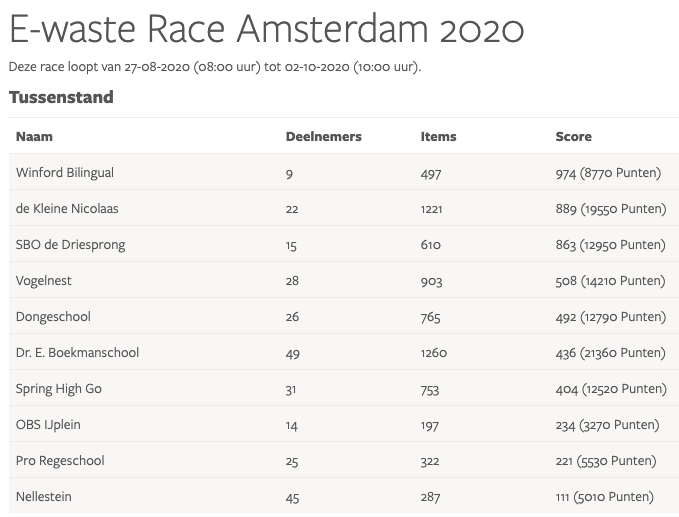Click the Winford Bilingual school name

point(65,173)
